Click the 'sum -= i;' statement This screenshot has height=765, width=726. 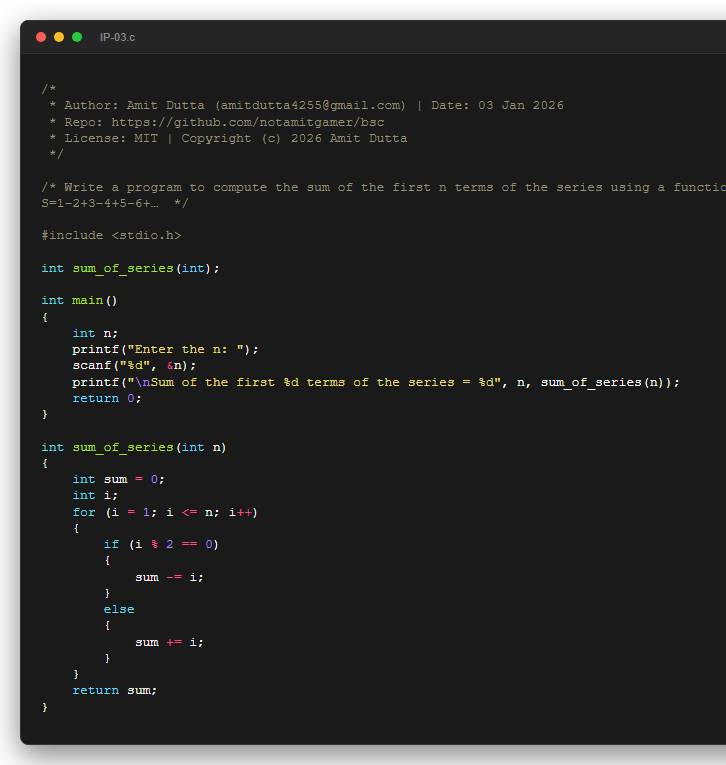169,577
